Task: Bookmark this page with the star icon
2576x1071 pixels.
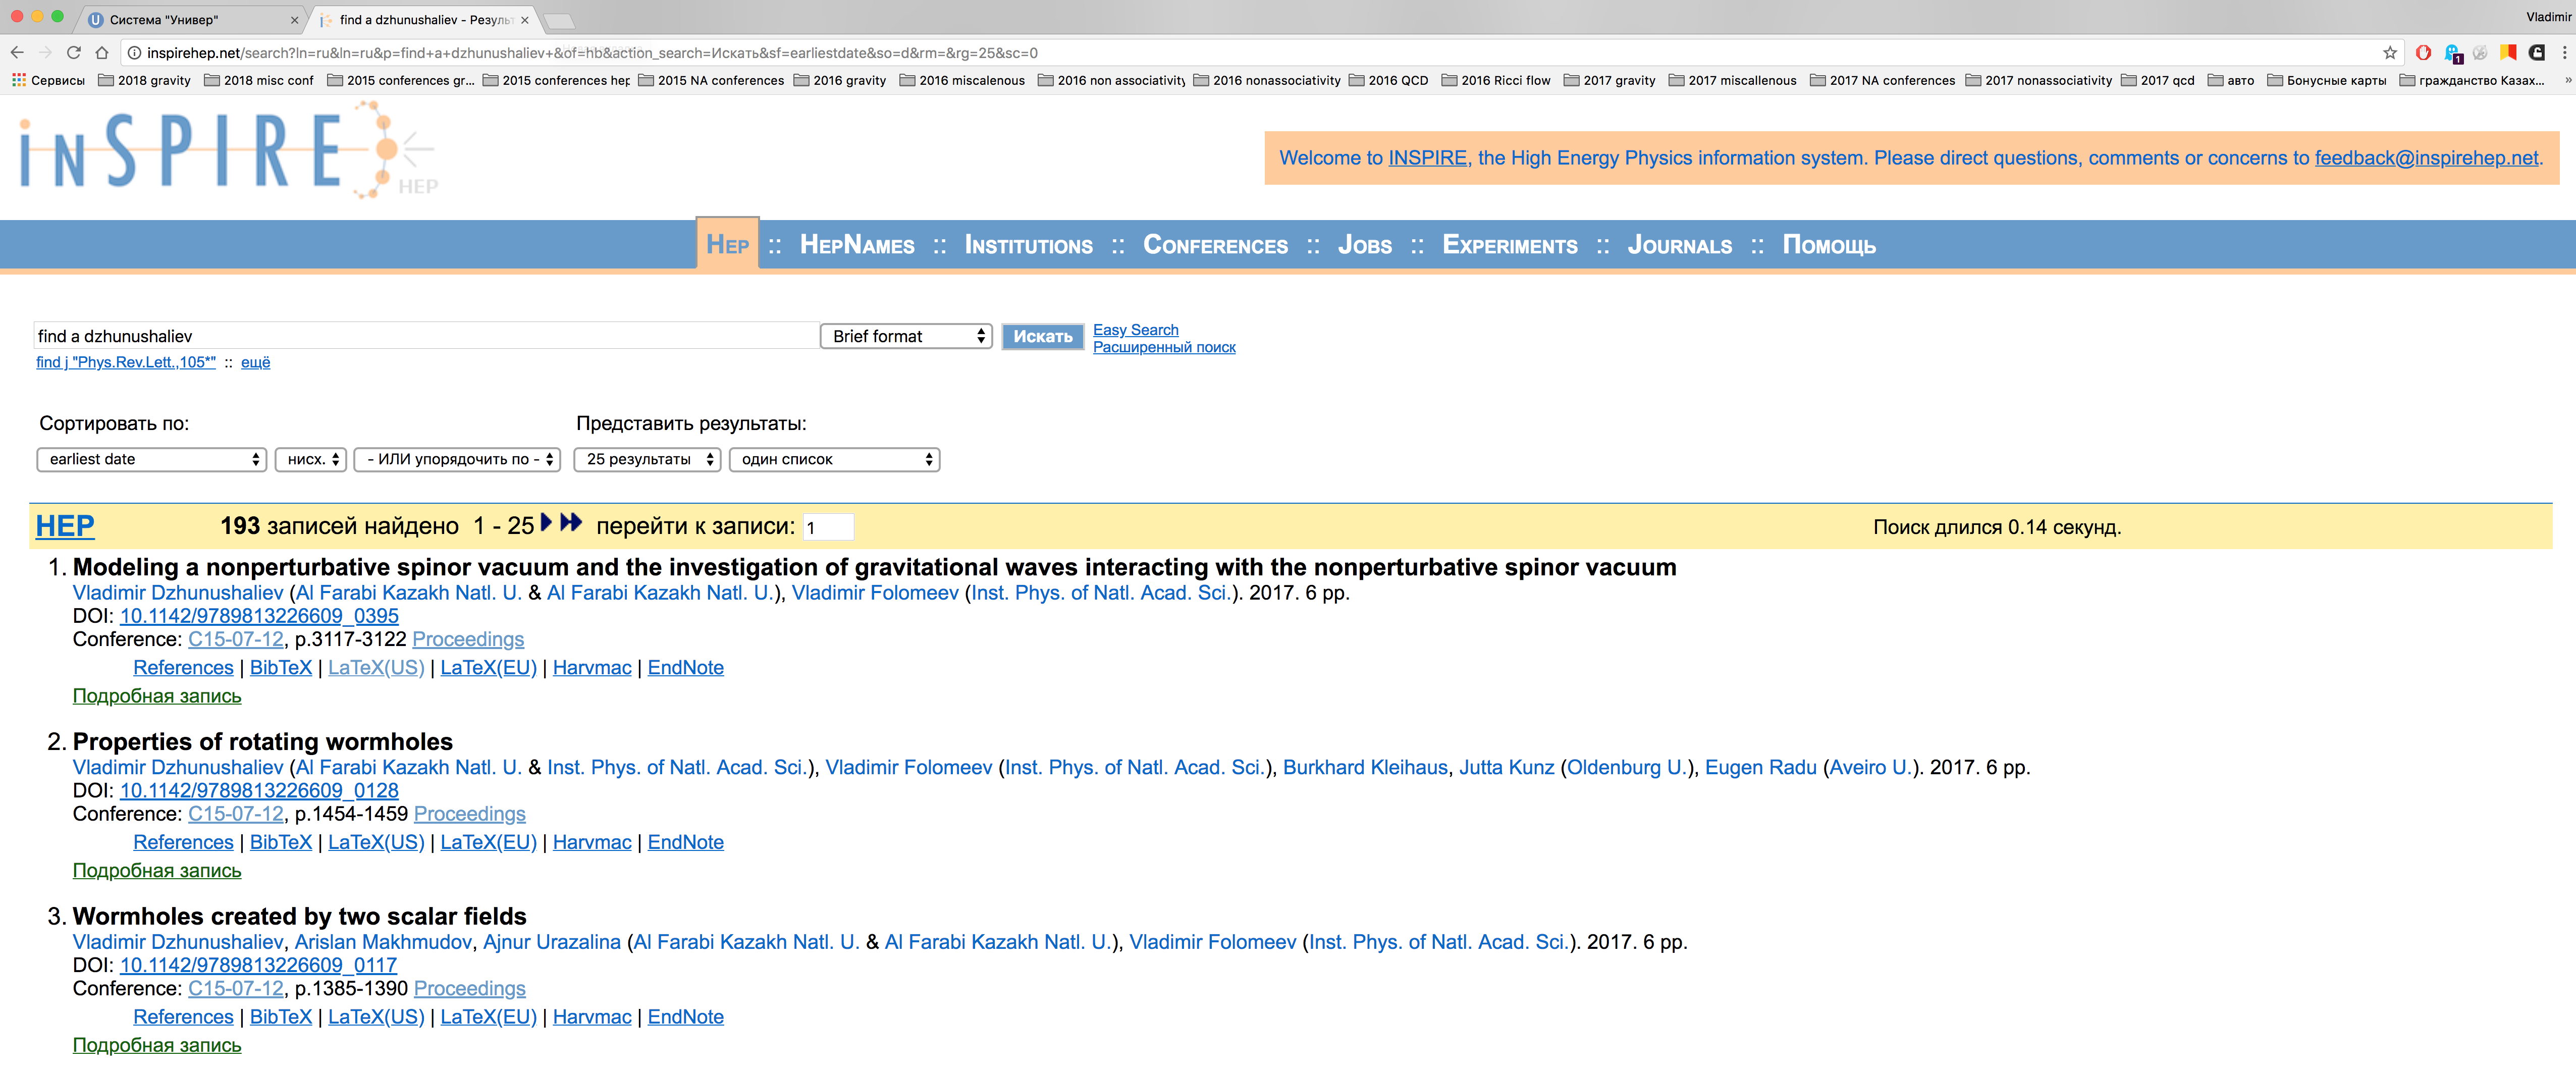Action: pos(2390,53)
